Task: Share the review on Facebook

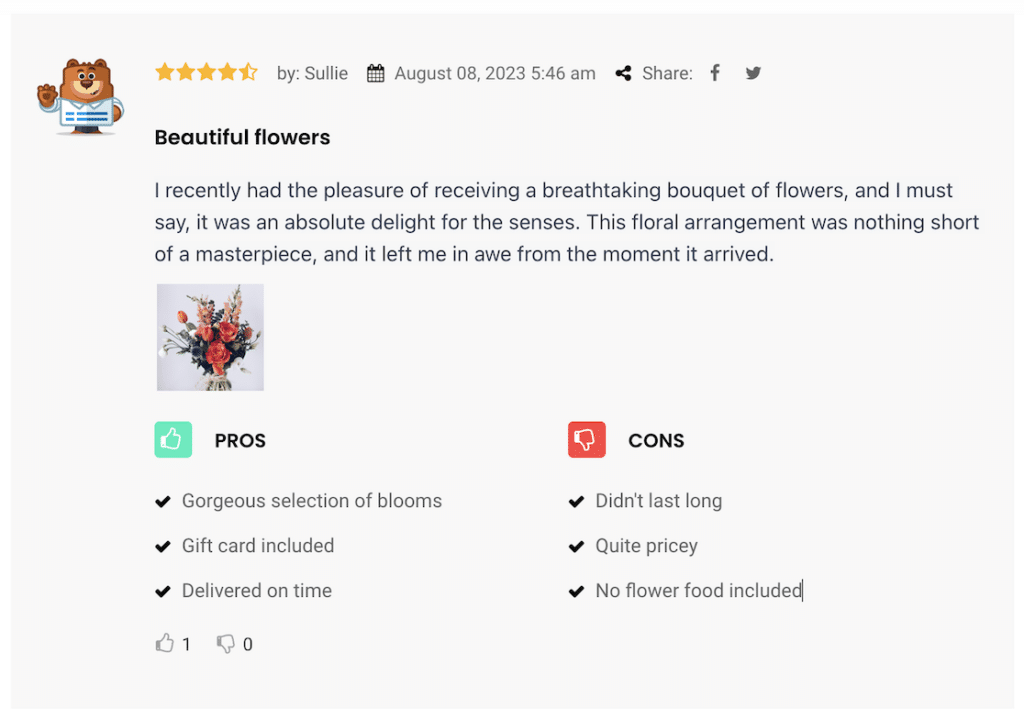Action: 714,73
